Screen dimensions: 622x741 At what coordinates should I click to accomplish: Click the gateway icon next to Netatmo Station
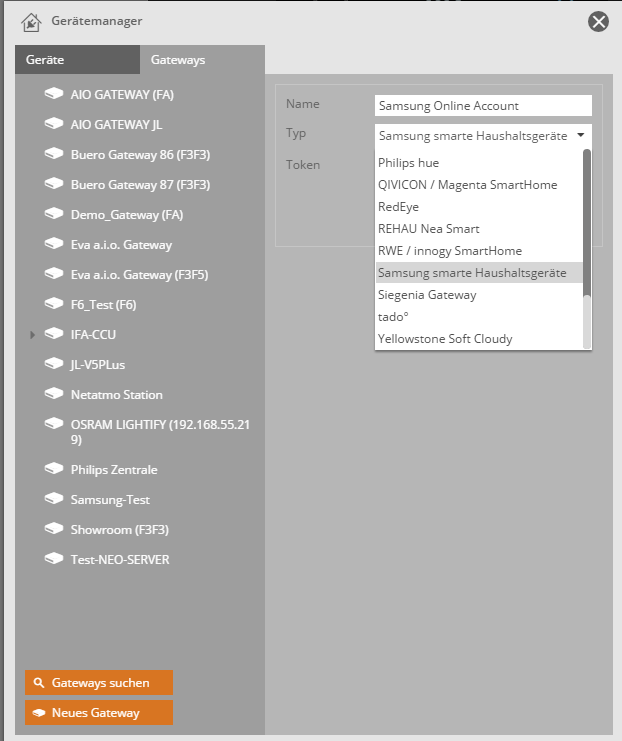coord(54,395)
